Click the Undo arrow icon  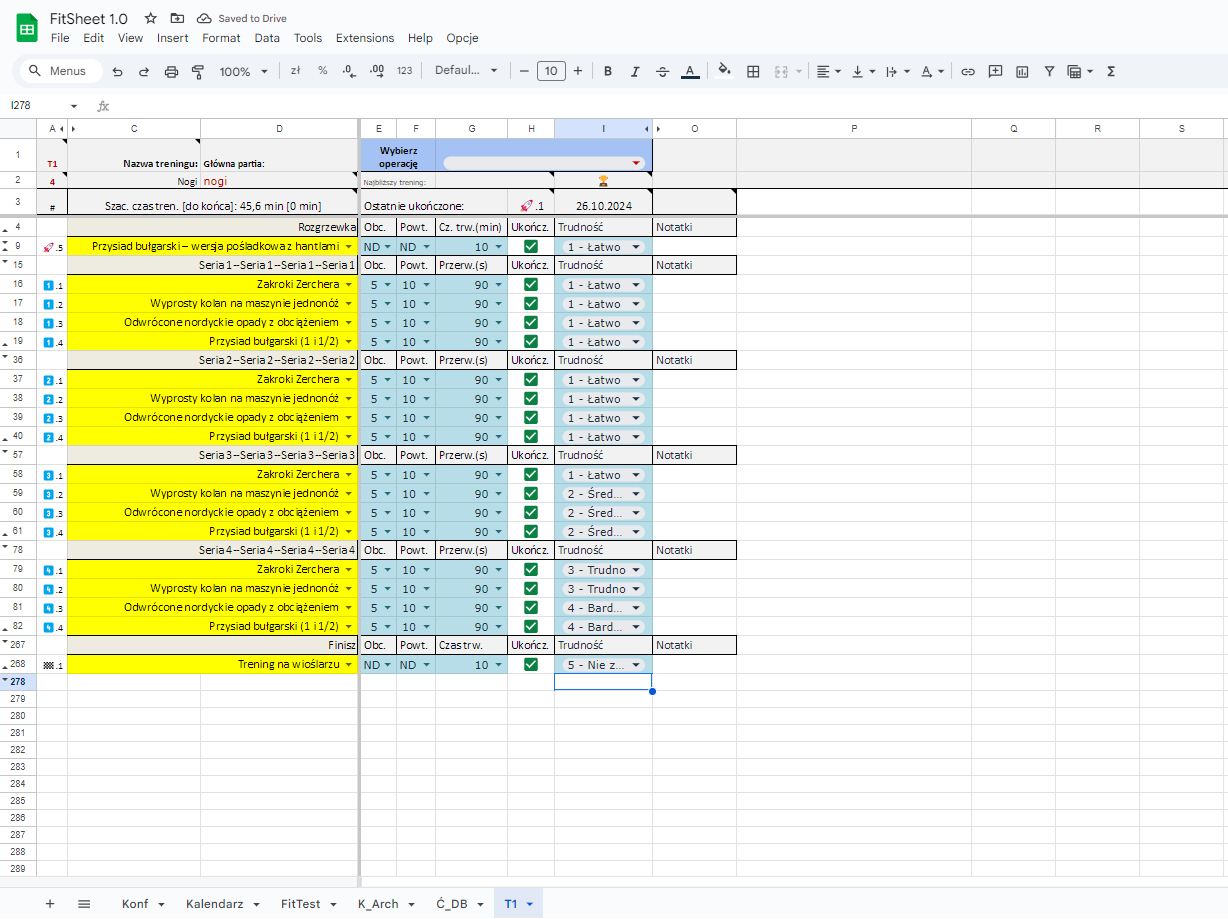[x=118, y=71]
